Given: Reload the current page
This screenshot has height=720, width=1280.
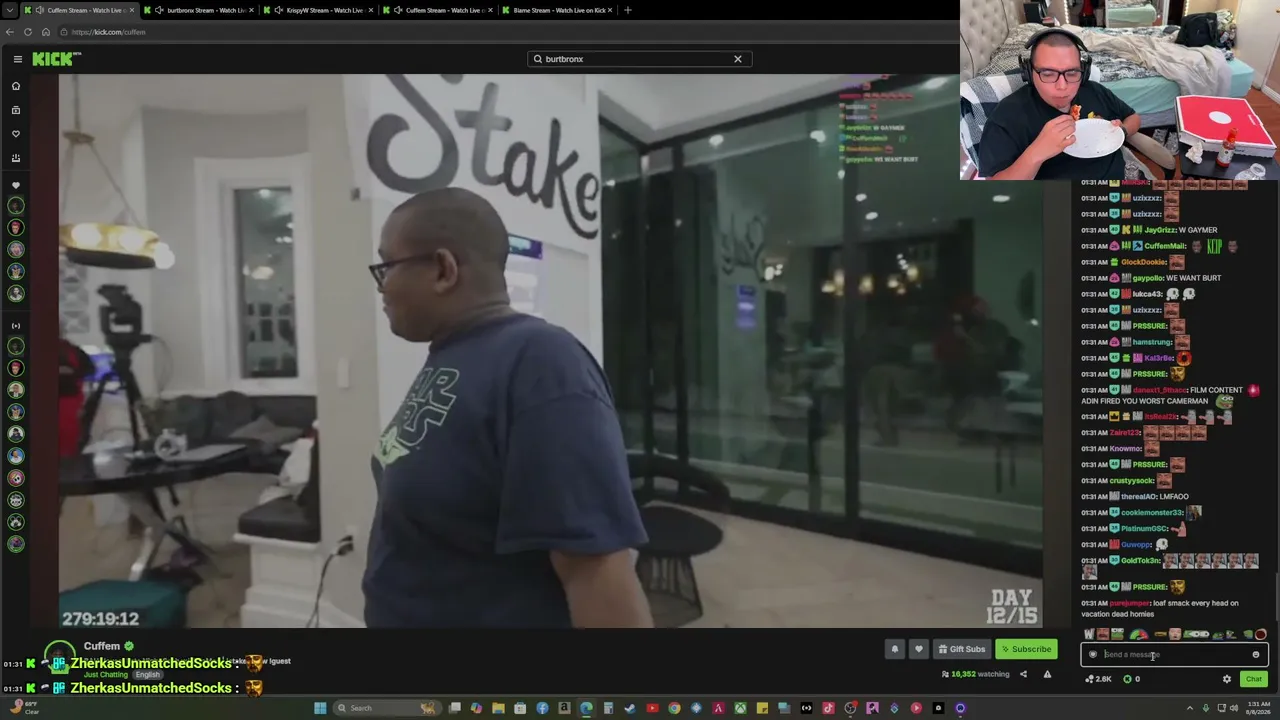Looking at the screenshot, I should pos(28,32).
